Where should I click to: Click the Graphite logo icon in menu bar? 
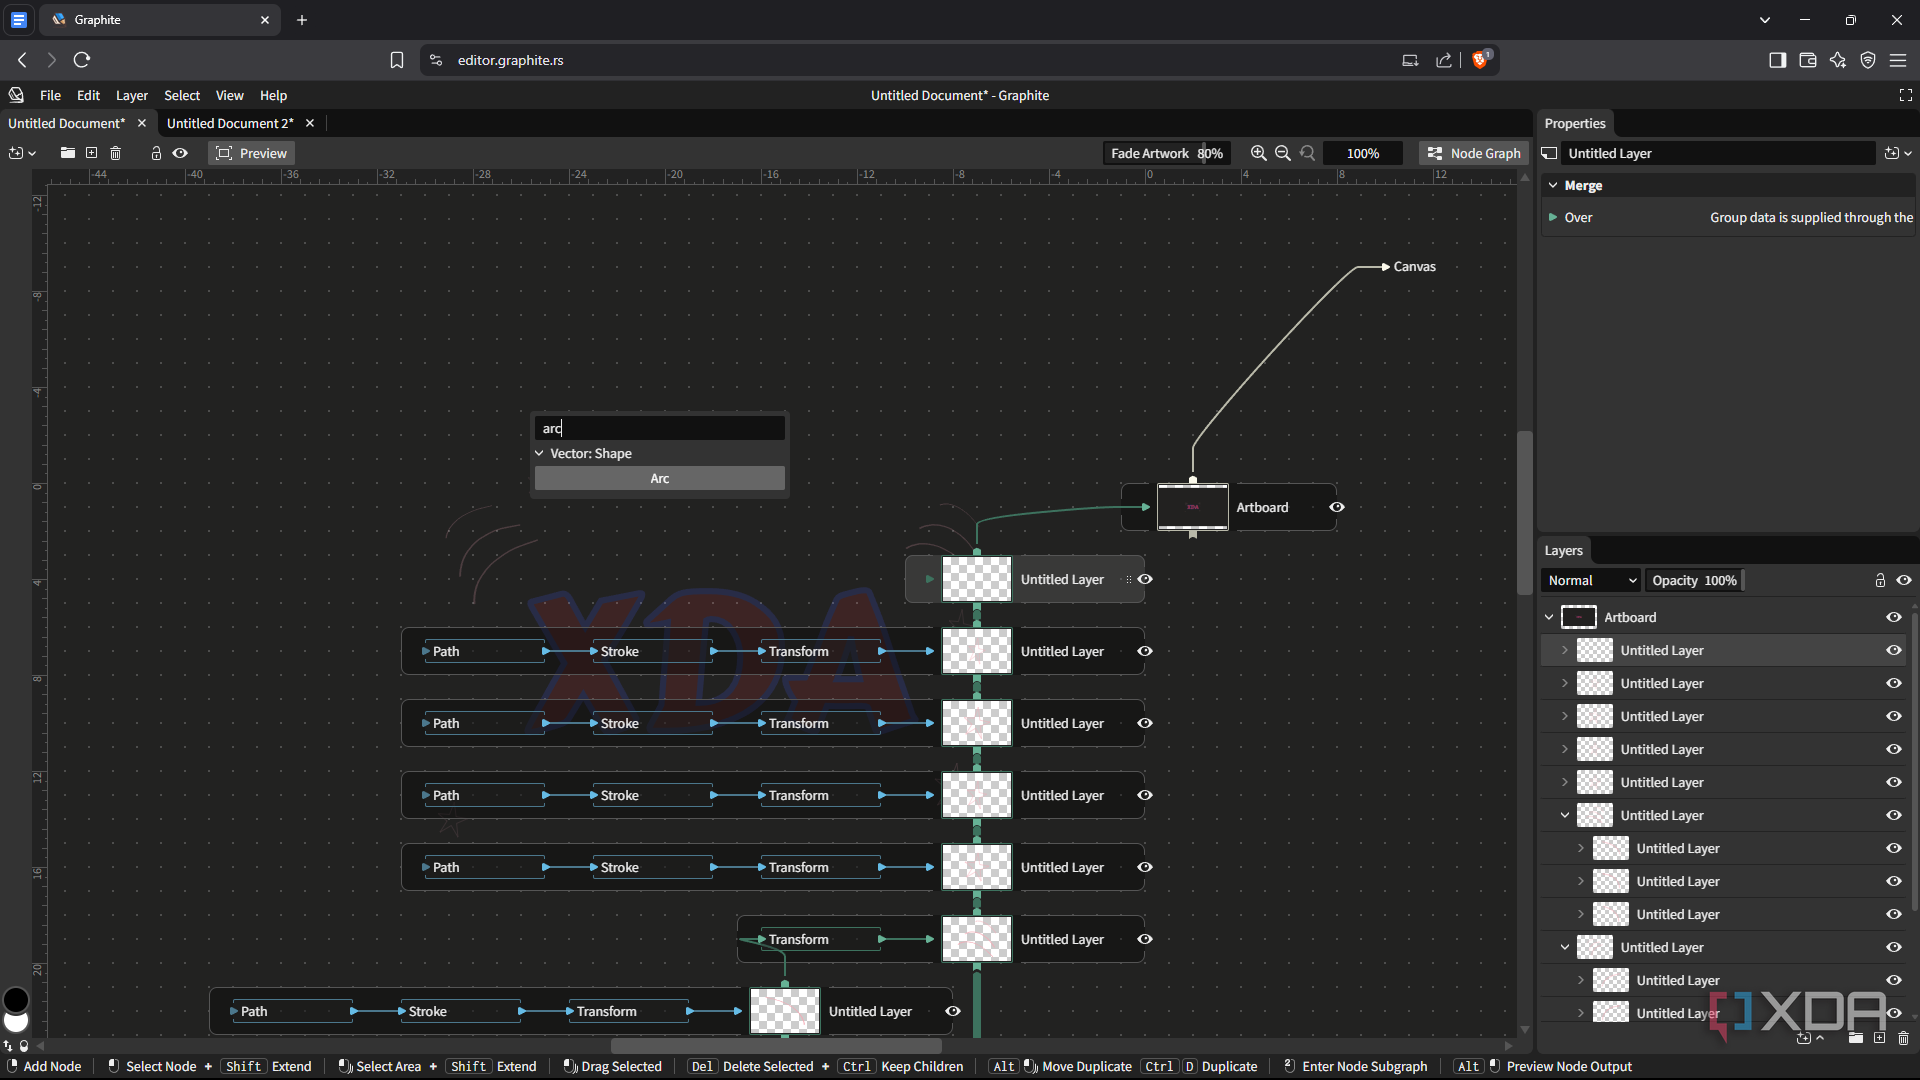pos(16,95)
